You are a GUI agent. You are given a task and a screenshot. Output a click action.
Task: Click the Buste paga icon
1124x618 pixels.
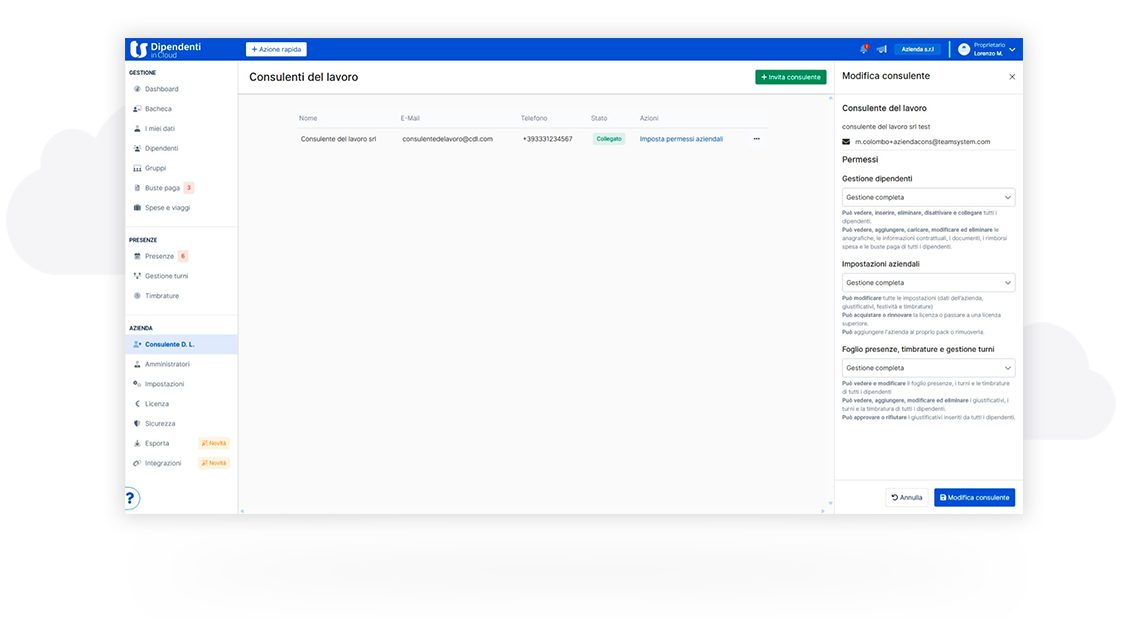[137, 188]
